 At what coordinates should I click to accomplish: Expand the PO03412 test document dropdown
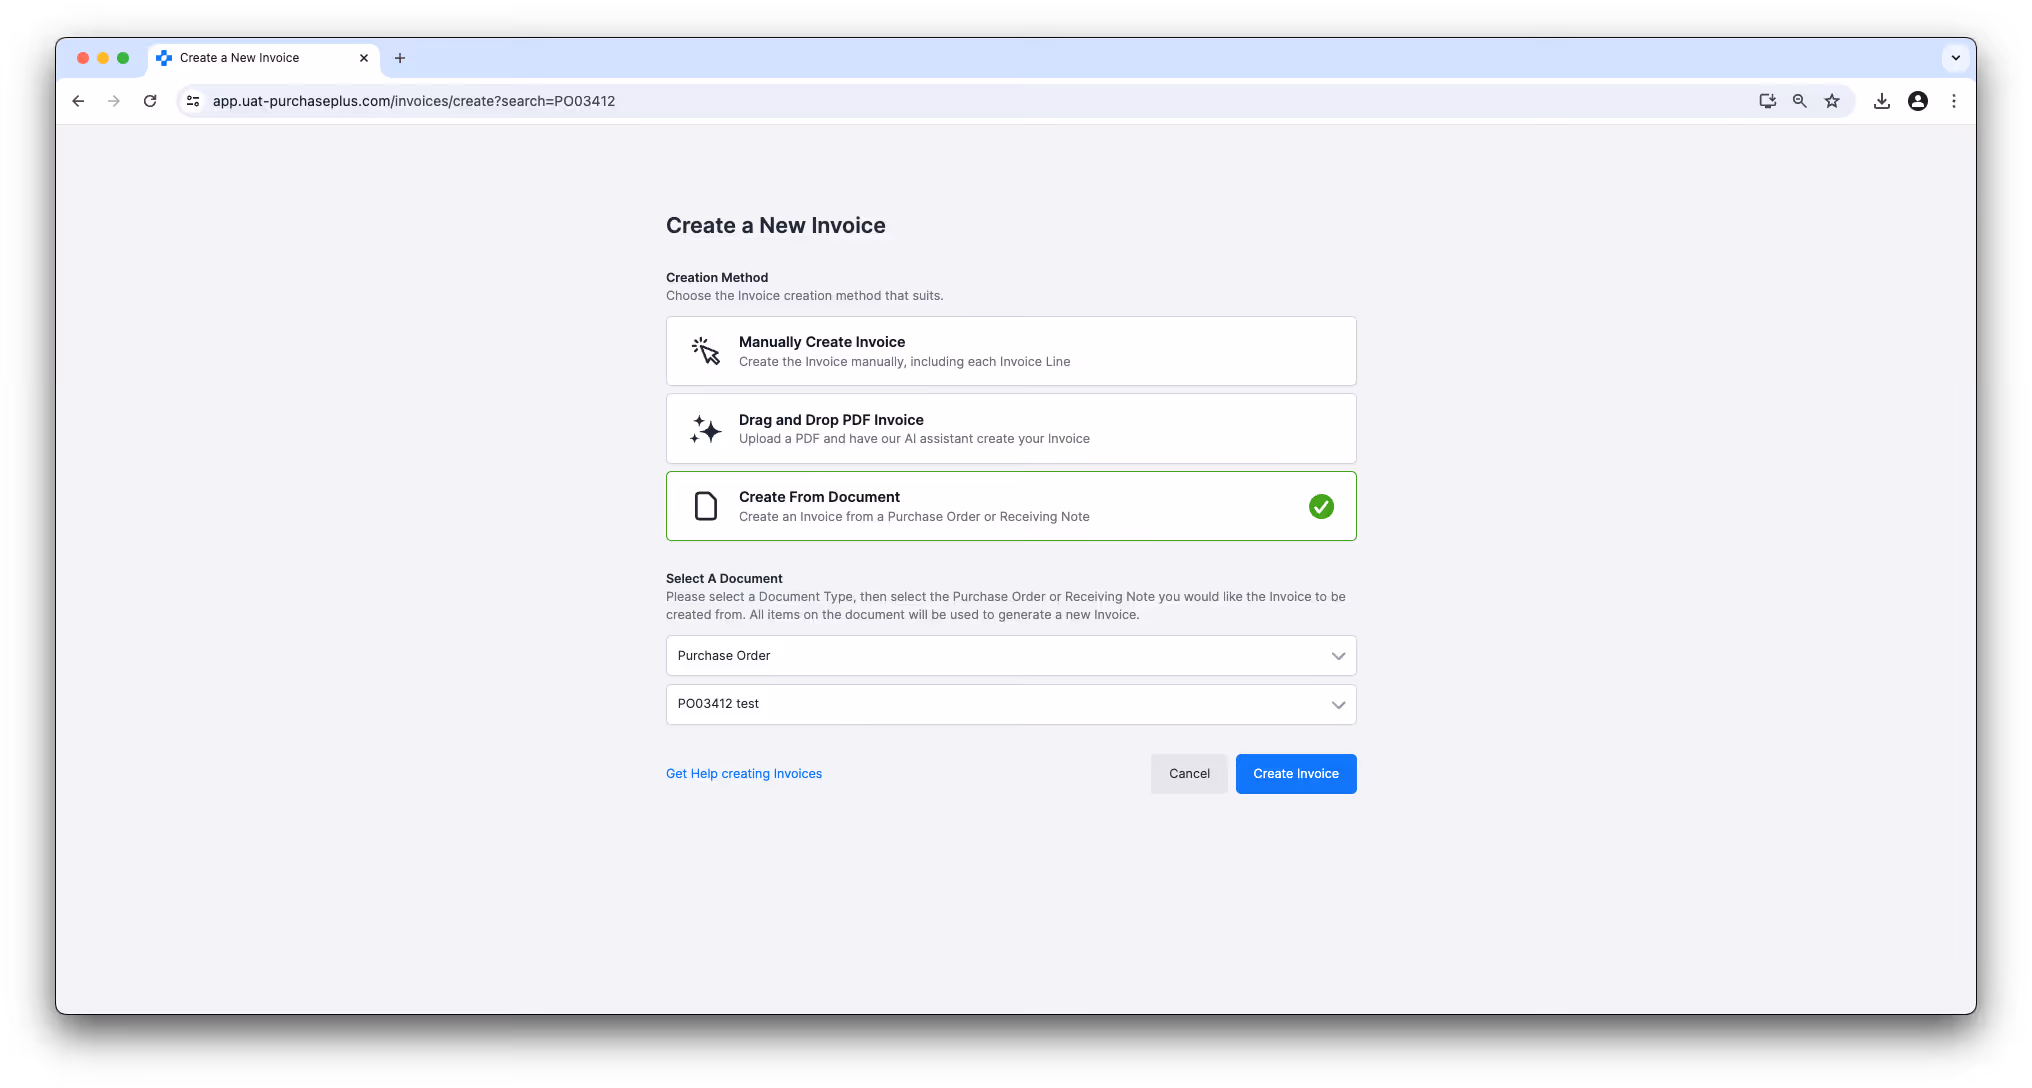[1010, 704]
